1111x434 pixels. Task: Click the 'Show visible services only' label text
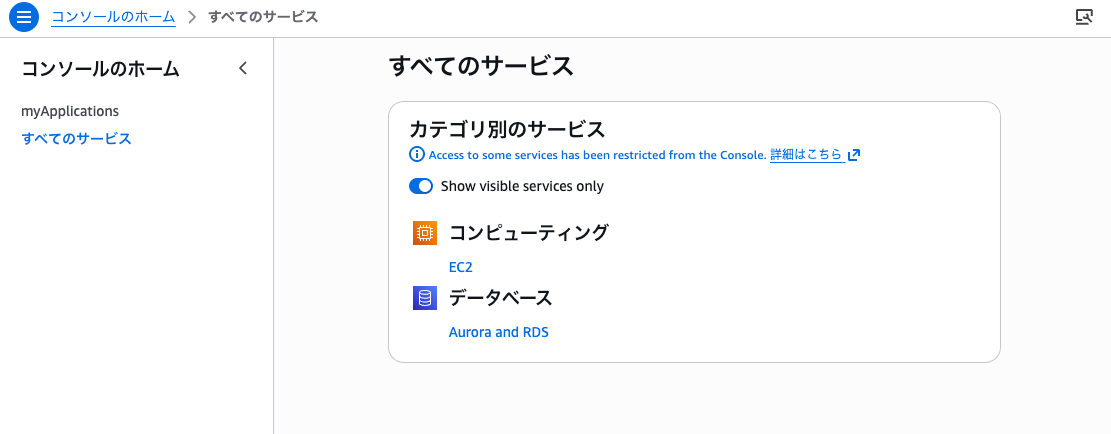pos(522,186)
